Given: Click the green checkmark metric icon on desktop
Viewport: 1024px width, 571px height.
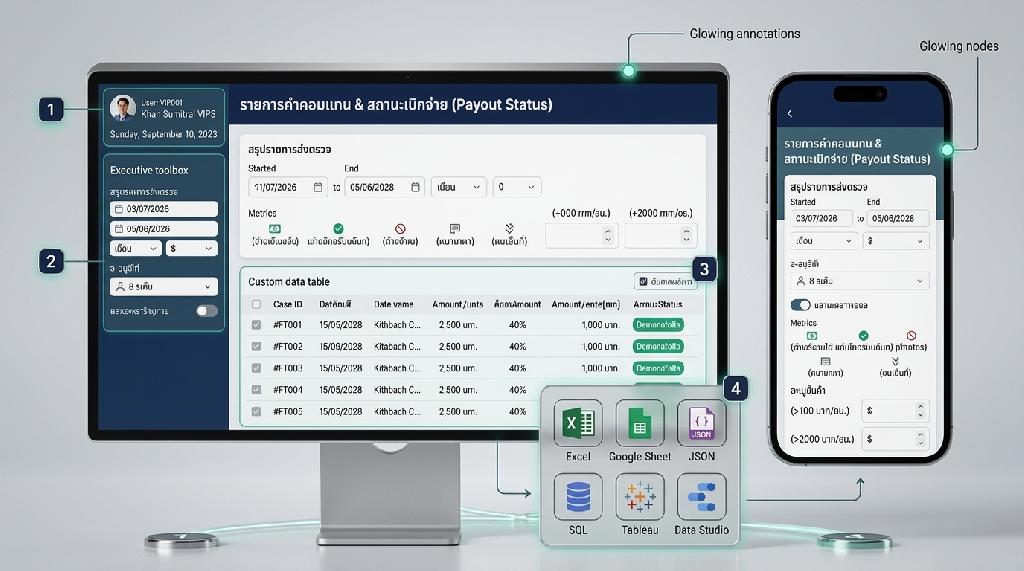Looking at the screenshot, I should point(338,229).
